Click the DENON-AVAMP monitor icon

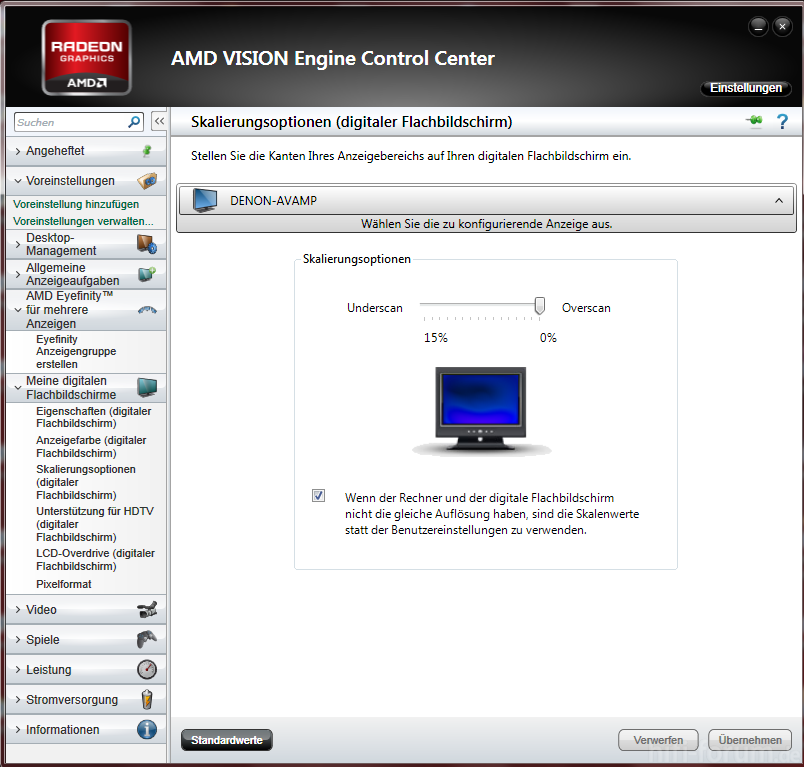coord(205,200)
